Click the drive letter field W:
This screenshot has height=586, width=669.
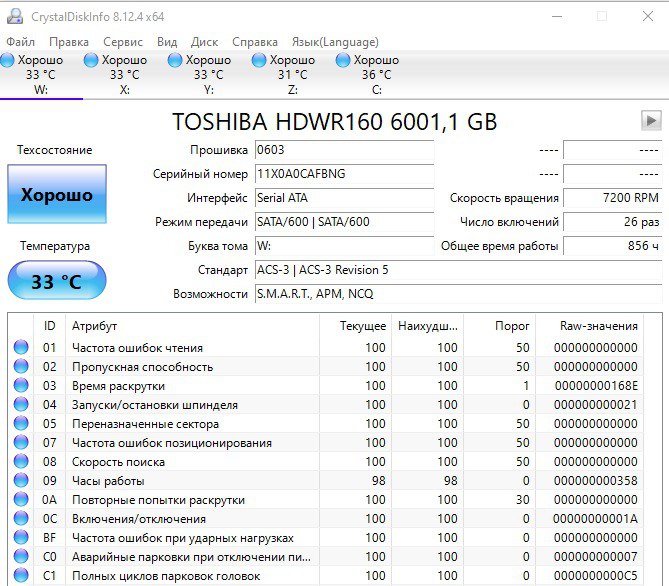coord(344,246)
